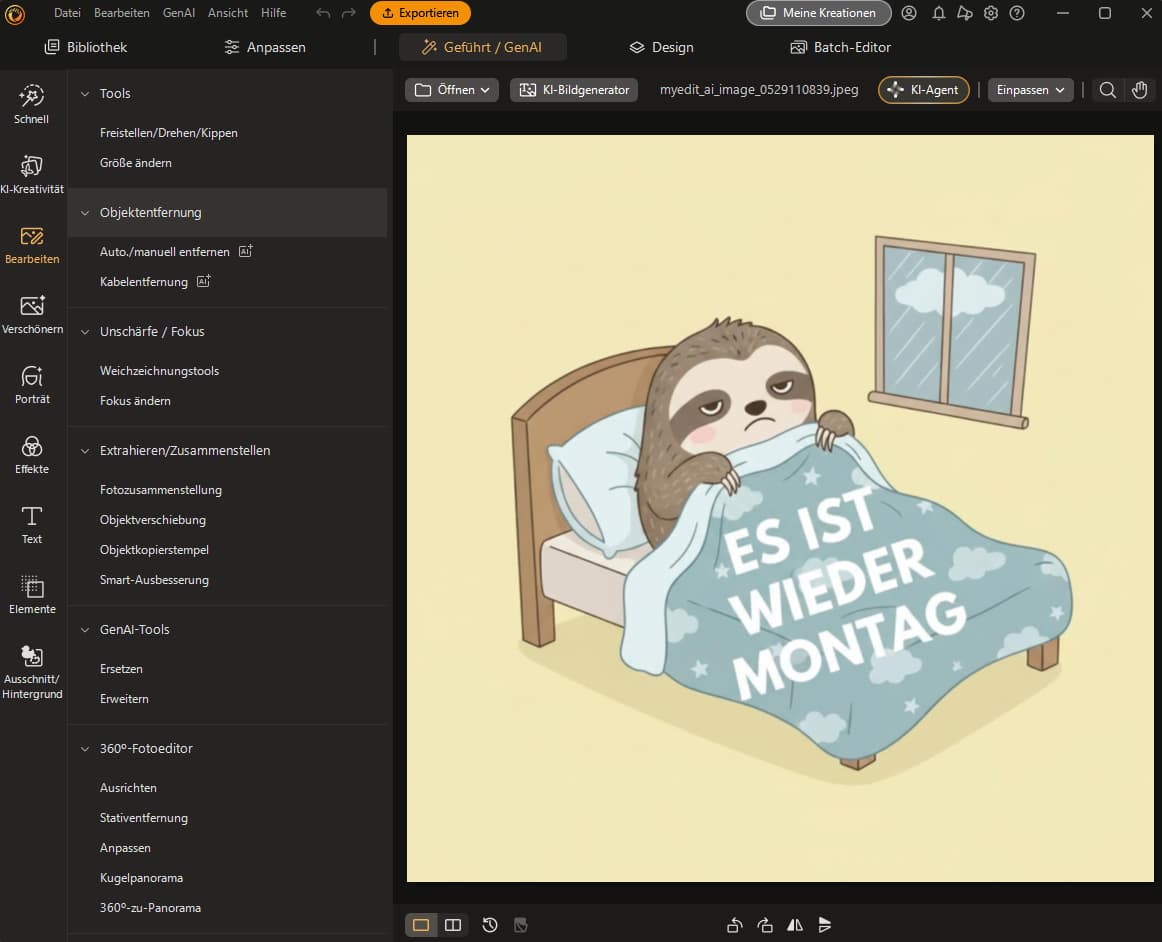This screenshot has height=942, width=1162.
Task: Click the Exportieren button
Action: click(x=420, y=13)
